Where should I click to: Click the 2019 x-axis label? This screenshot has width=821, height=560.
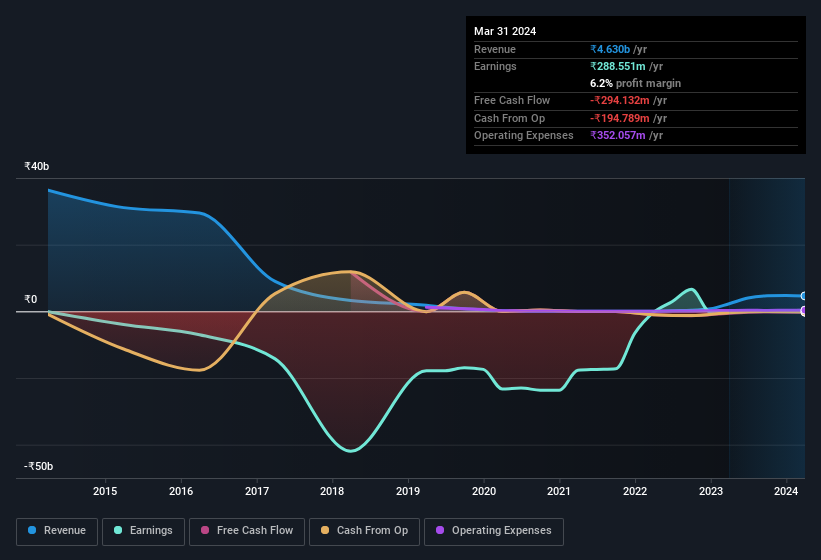pyautogui.click(x=408, y=491)
